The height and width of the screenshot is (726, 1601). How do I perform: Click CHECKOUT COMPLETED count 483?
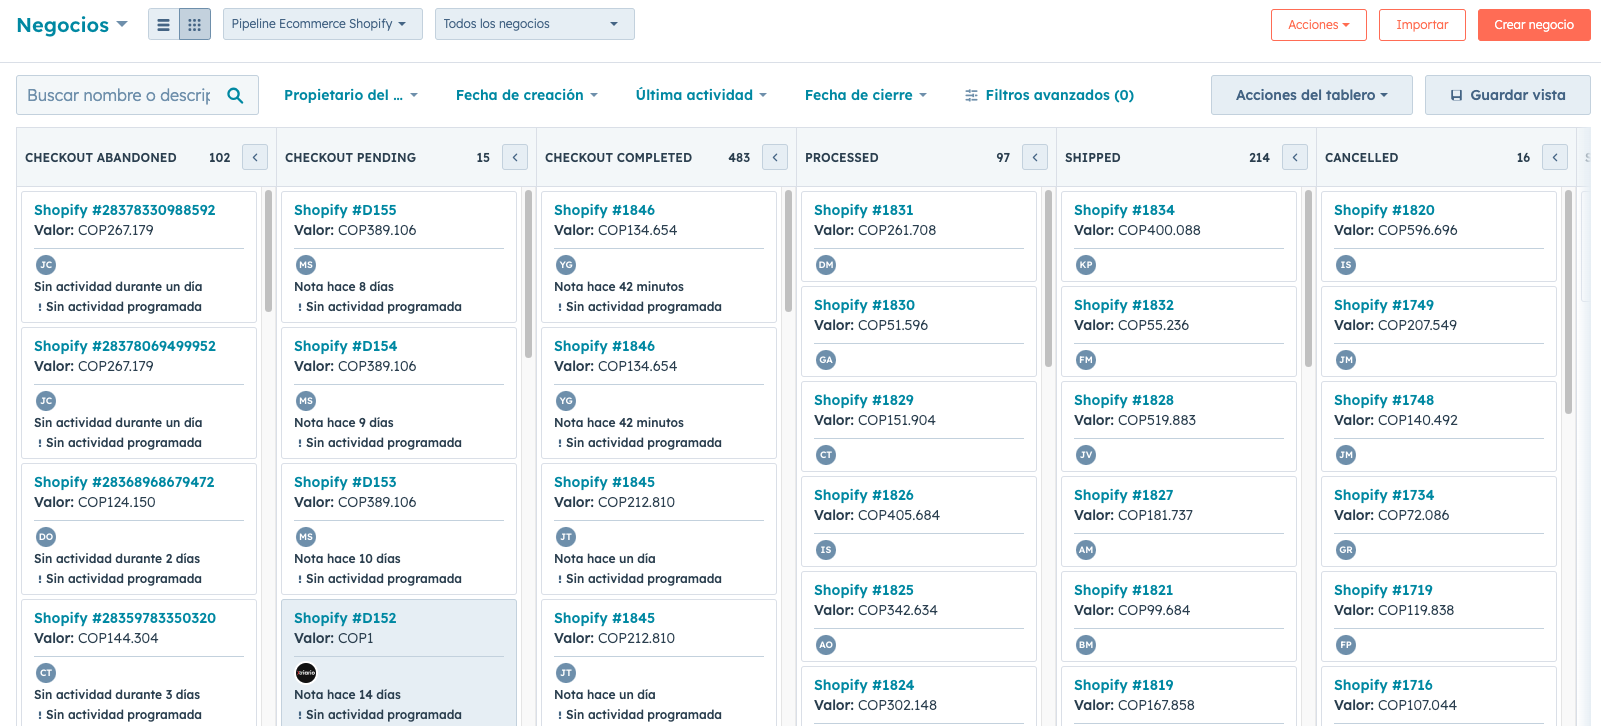(739, 158)
